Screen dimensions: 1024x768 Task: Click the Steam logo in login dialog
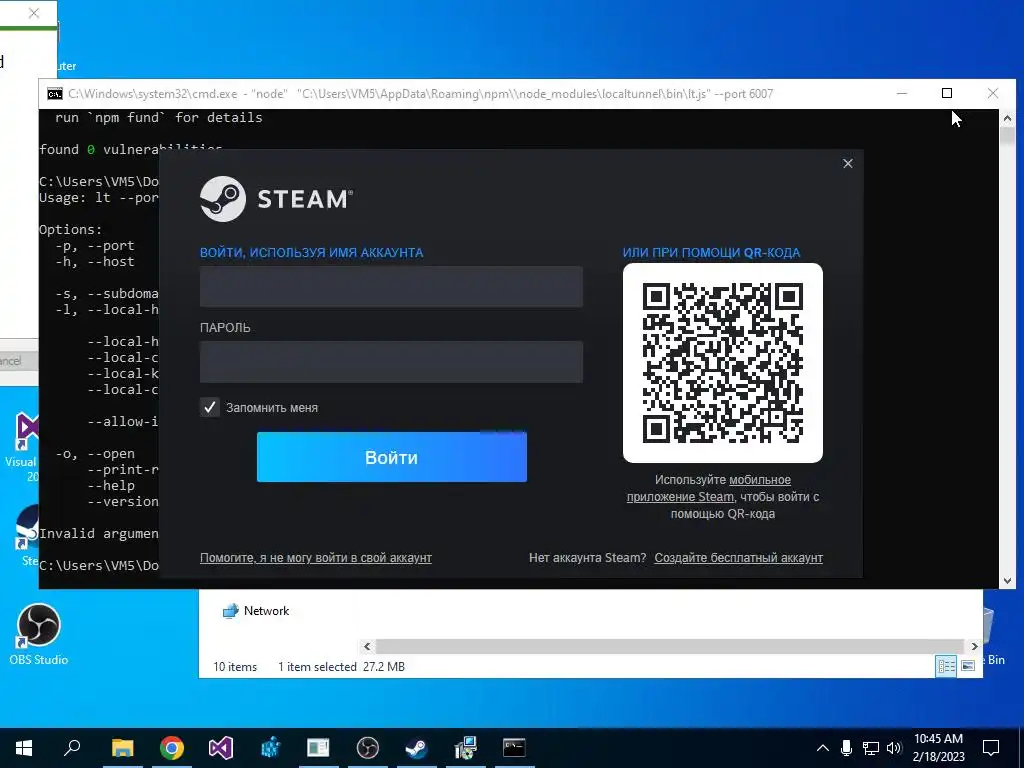pyautogui.click(x=277, y=199)
